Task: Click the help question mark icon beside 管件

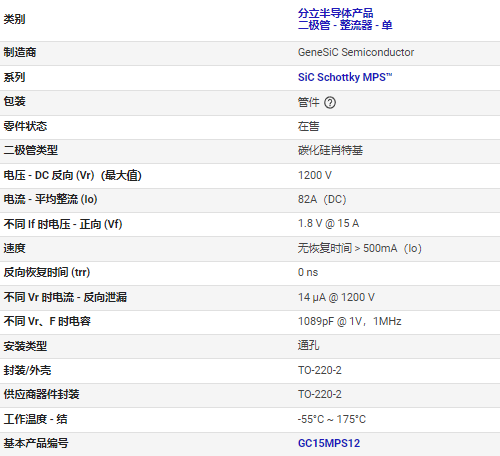Action: click(x=330, y=102)
